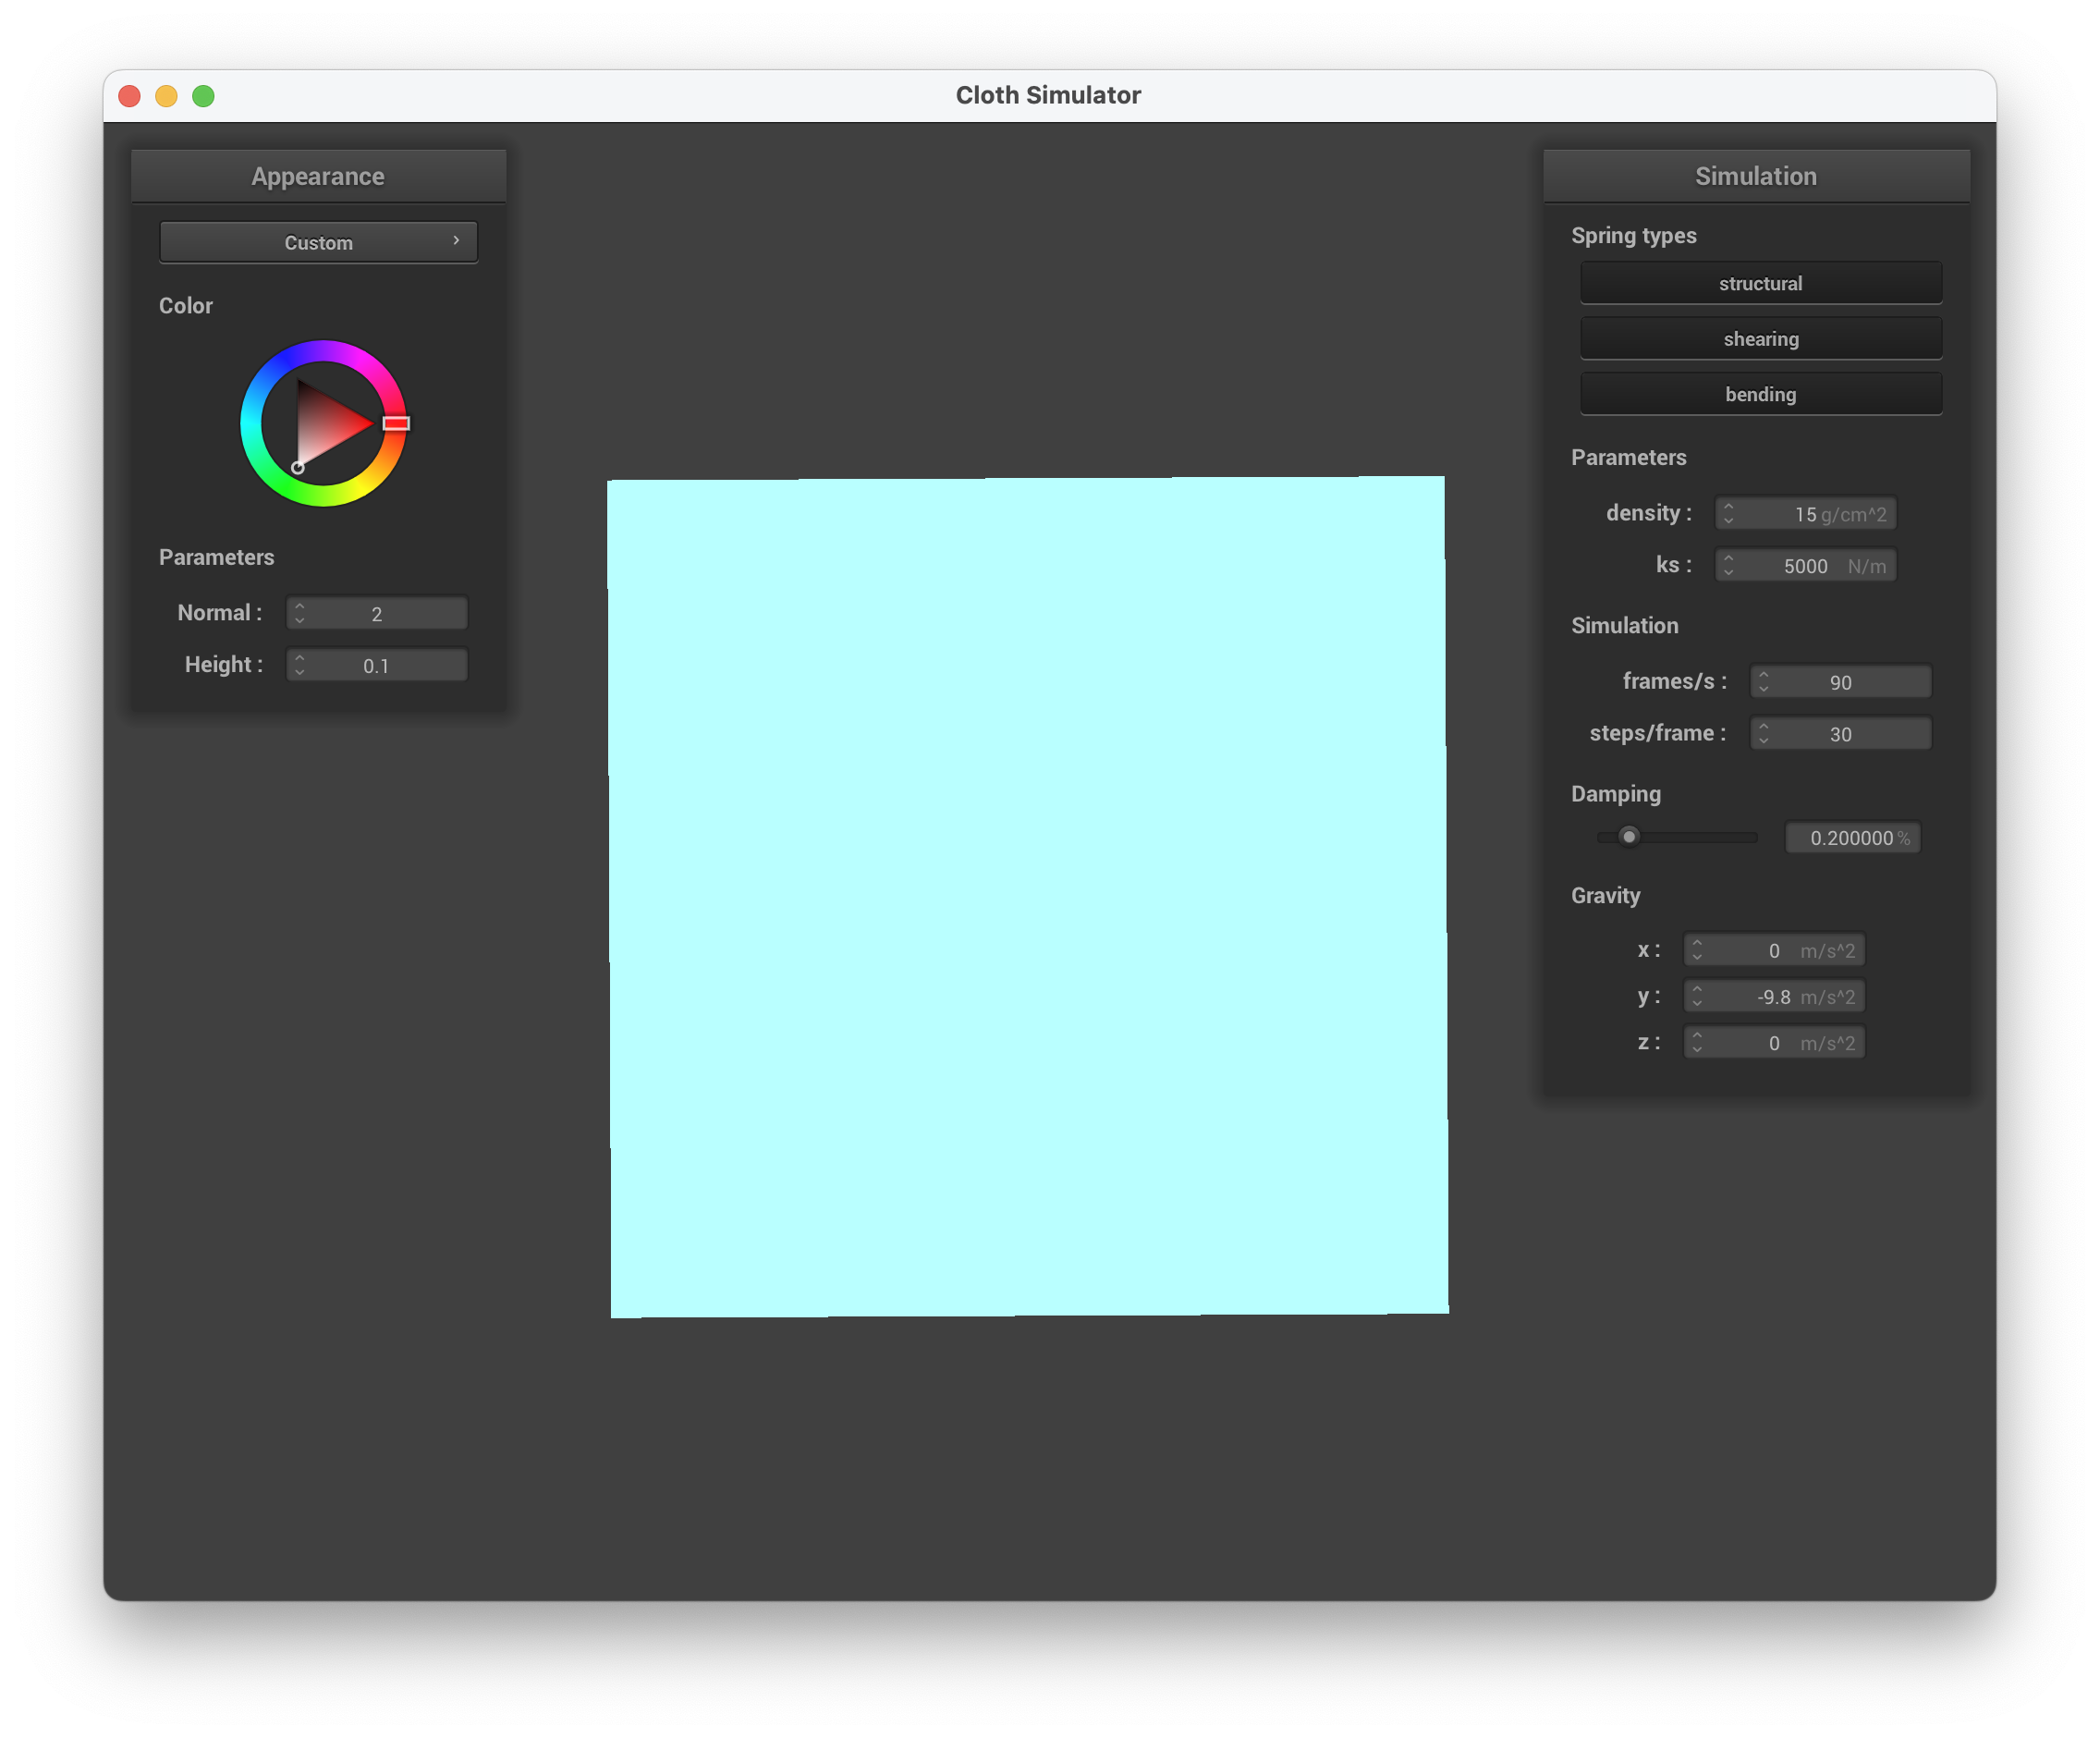
Task: Click the ks stepper arrows
Action: pyautogui.click(x=1728, y=565)
